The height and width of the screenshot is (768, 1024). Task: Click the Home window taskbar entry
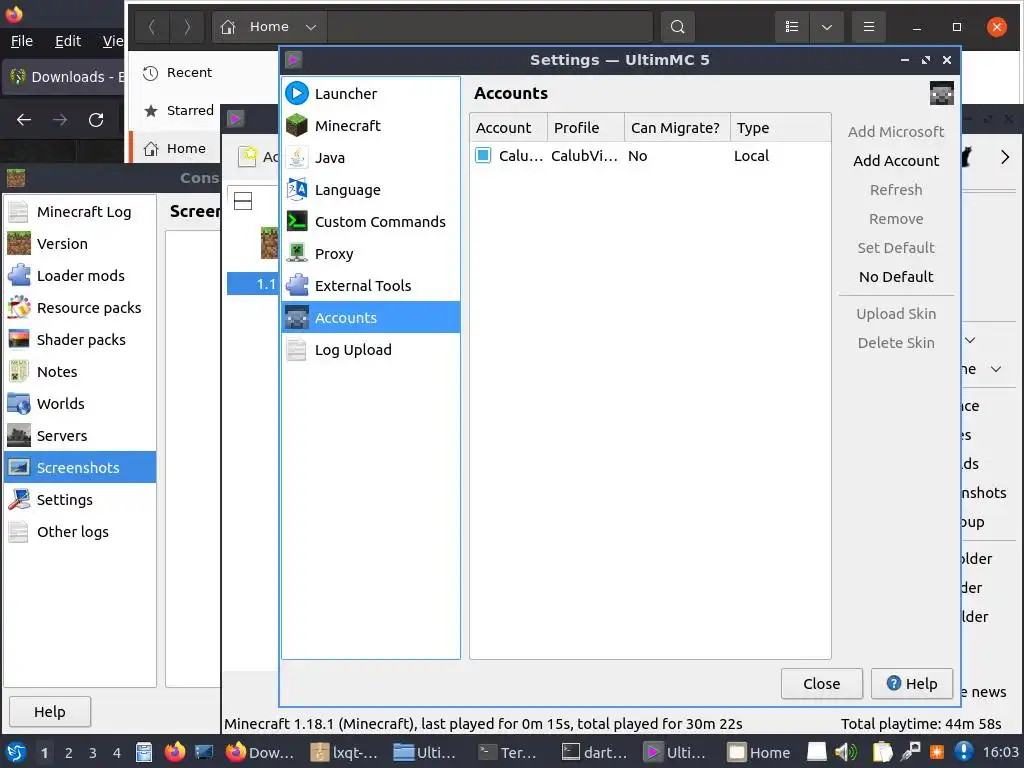[x=758, y=753]
